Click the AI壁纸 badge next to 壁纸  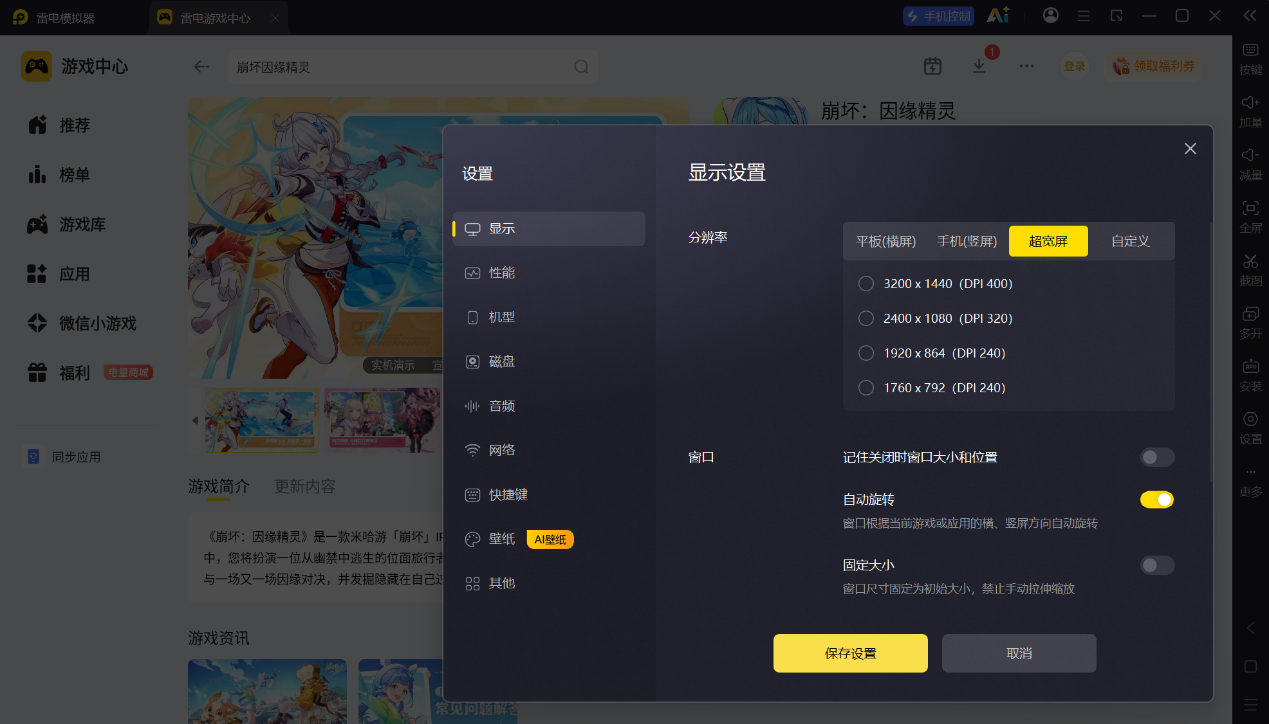click(x=550, y=539)
